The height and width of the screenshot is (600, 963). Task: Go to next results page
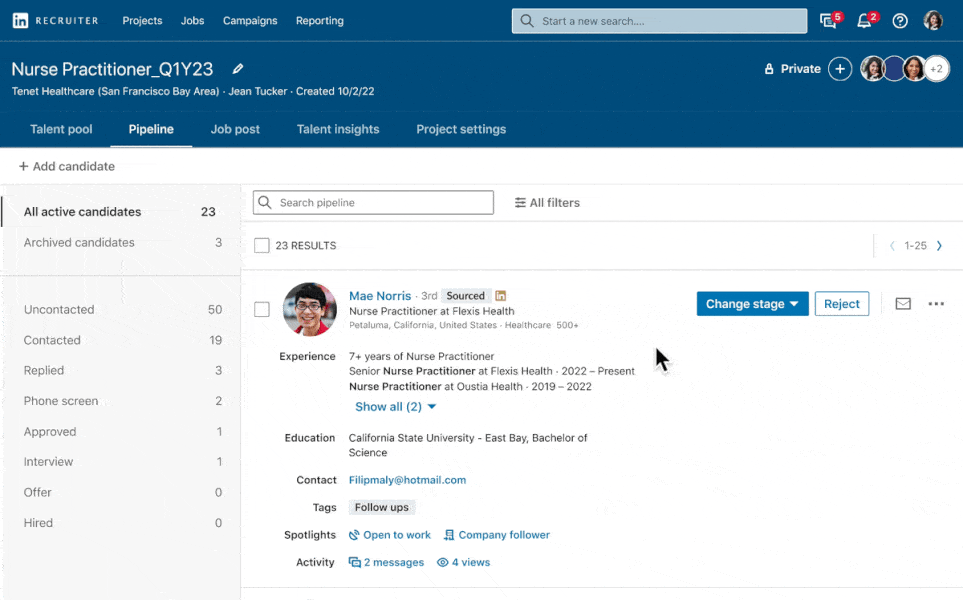(x=939, y=246)
